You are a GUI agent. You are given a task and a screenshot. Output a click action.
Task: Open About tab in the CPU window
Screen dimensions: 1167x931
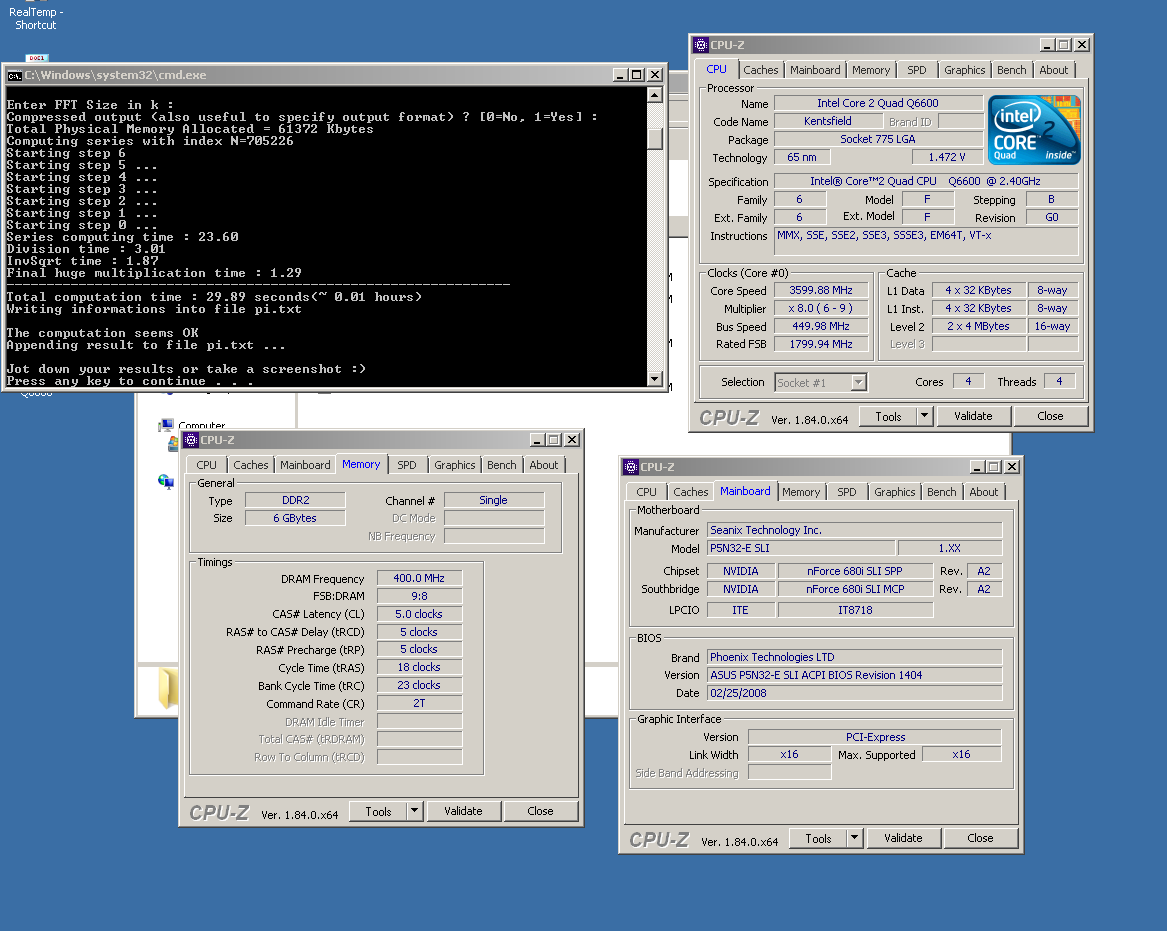tap(1054, 70)
